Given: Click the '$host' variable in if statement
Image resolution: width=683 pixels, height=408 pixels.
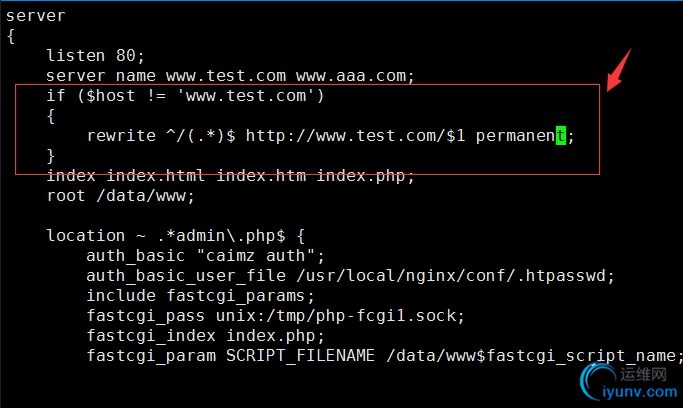Looking at the screenshot, I should click(111, 95).
